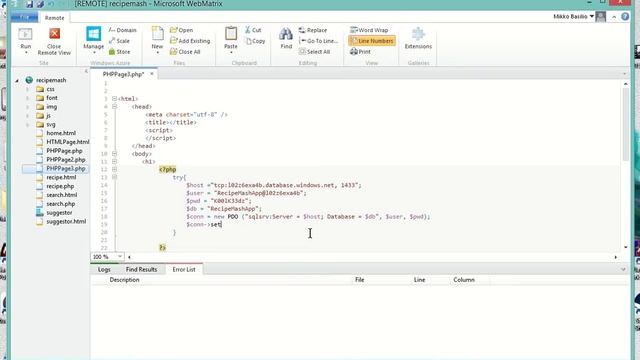Open the Help question mark icon
The width and height of the screenshot is (640, 360).
(625, 17)
